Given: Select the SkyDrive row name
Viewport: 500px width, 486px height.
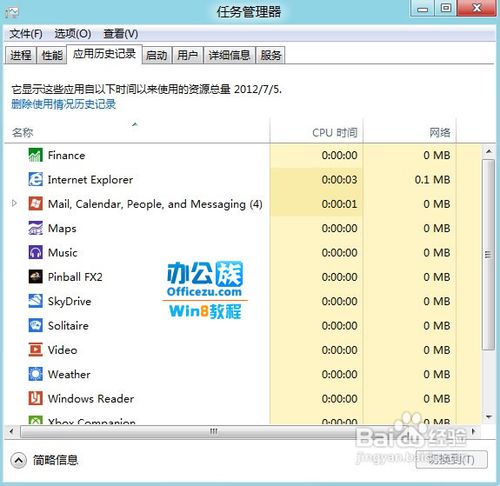Looking at the screenshot, I should coord(69,302).
